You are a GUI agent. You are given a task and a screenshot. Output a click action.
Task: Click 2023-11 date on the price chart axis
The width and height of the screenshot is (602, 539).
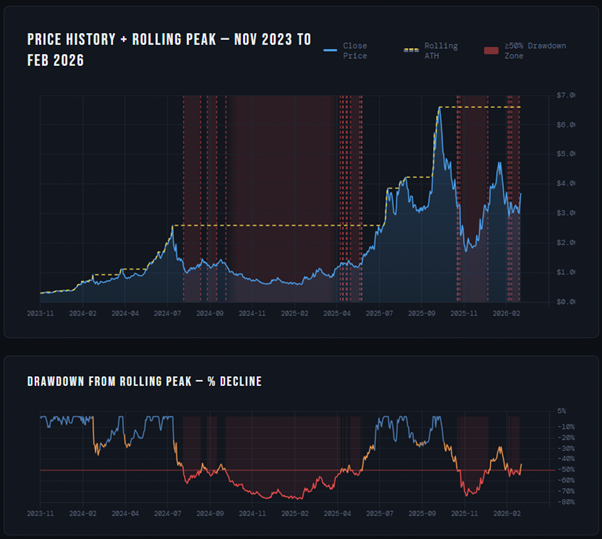tap(41, 313)
